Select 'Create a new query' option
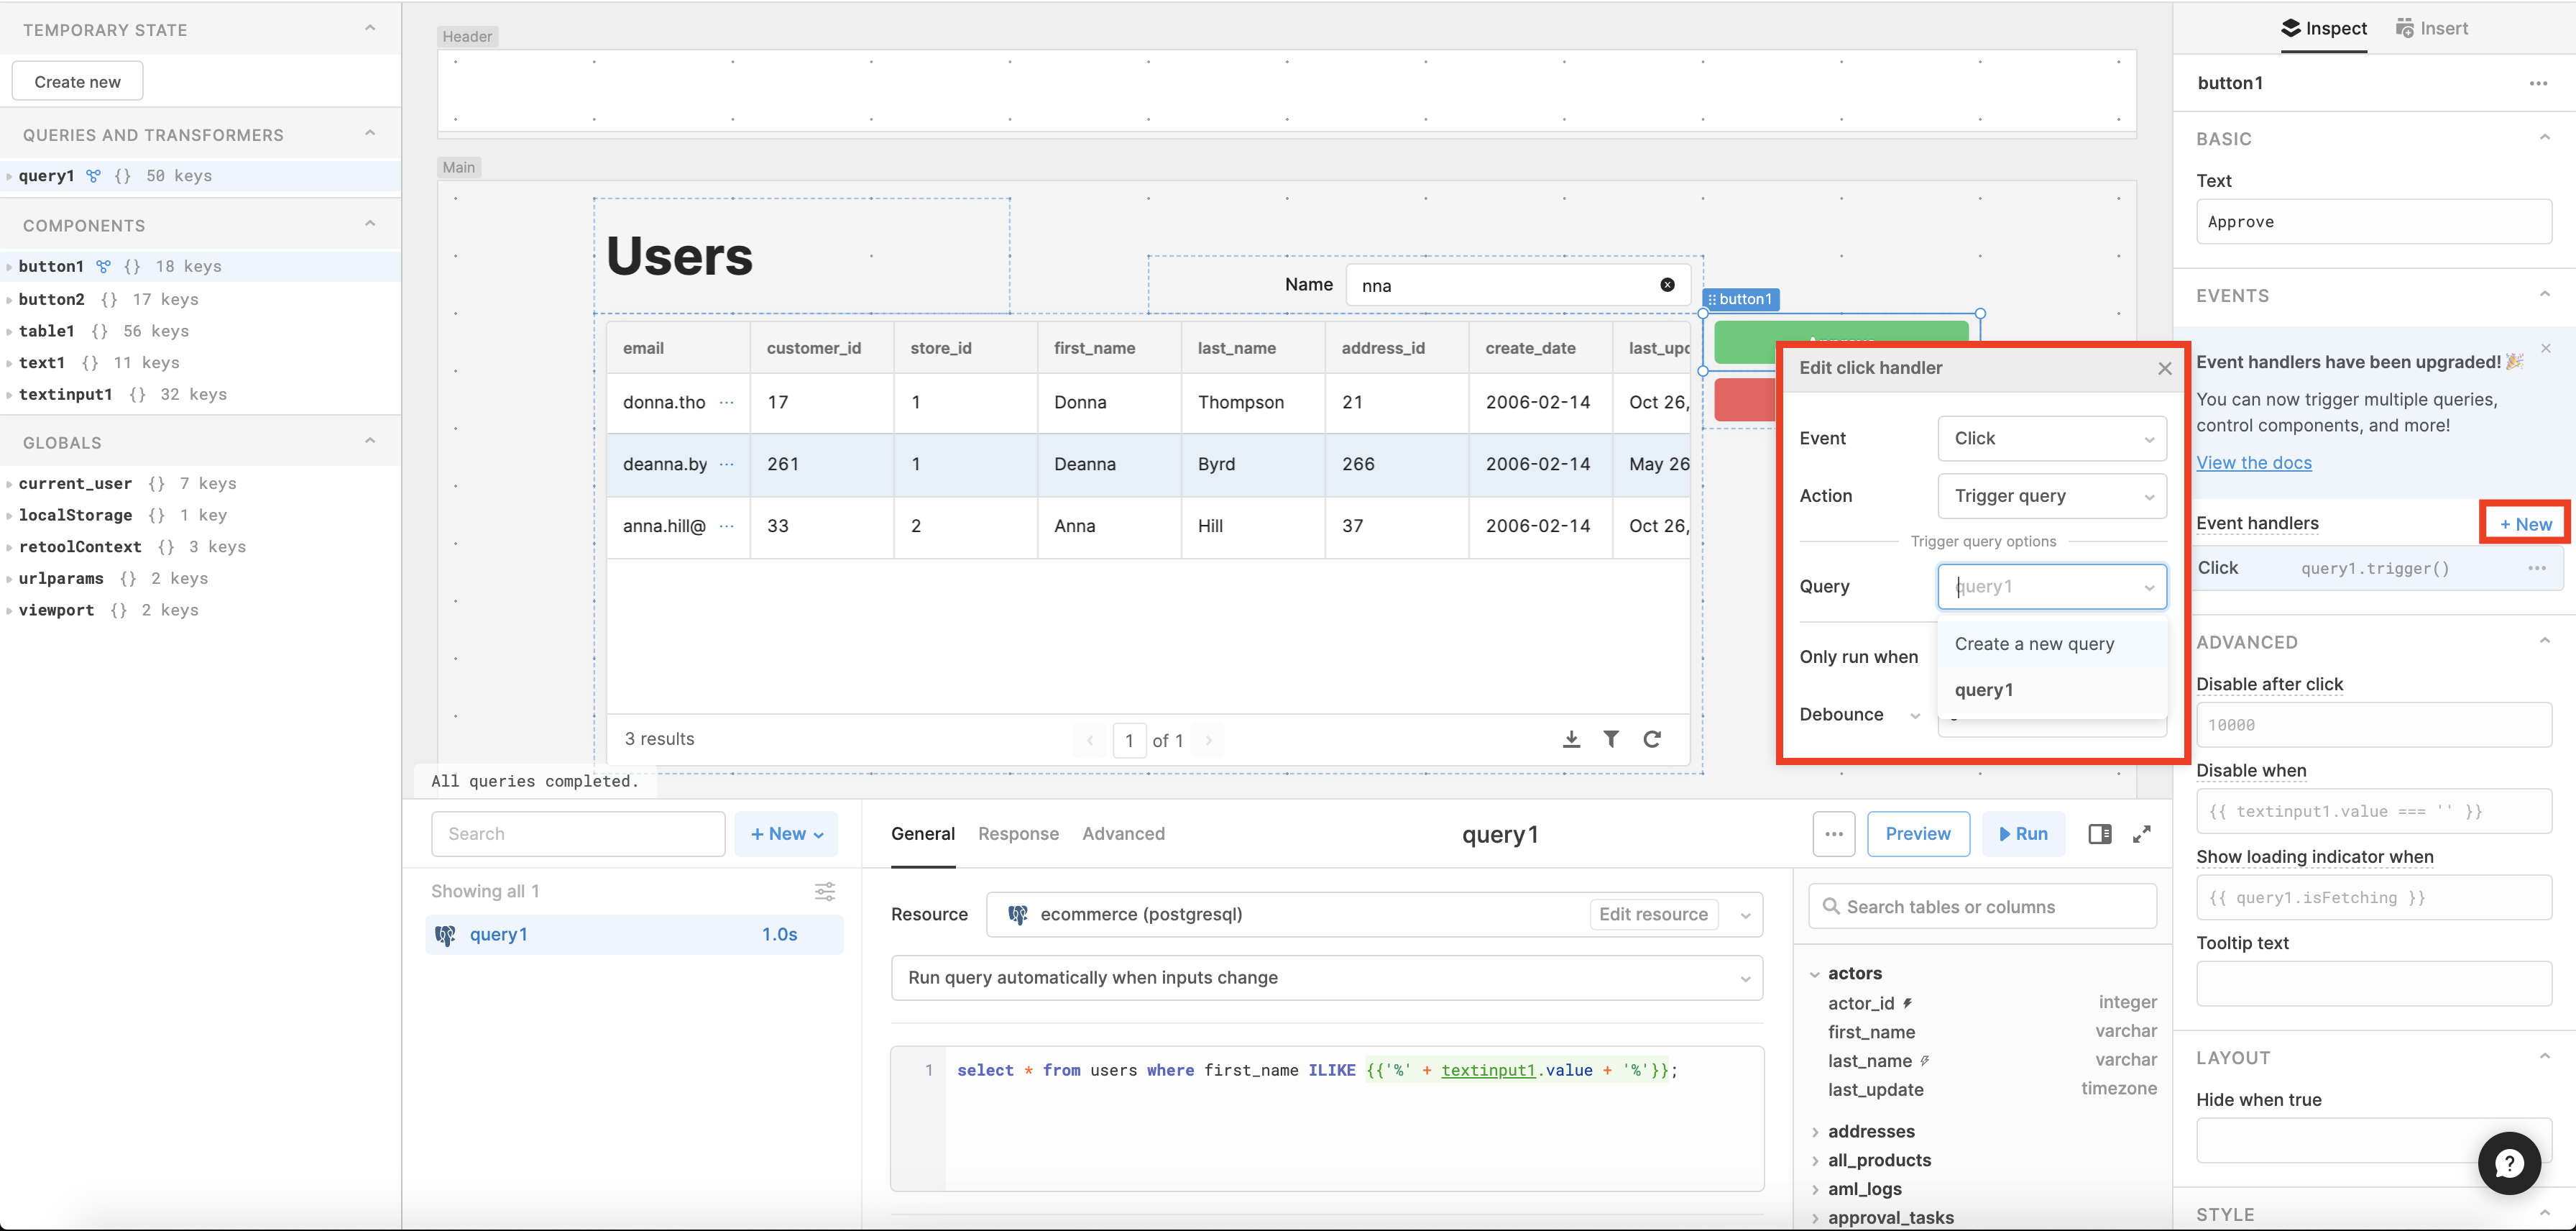Screen dimensions: 2576x1231 (x=2052, y=644)
